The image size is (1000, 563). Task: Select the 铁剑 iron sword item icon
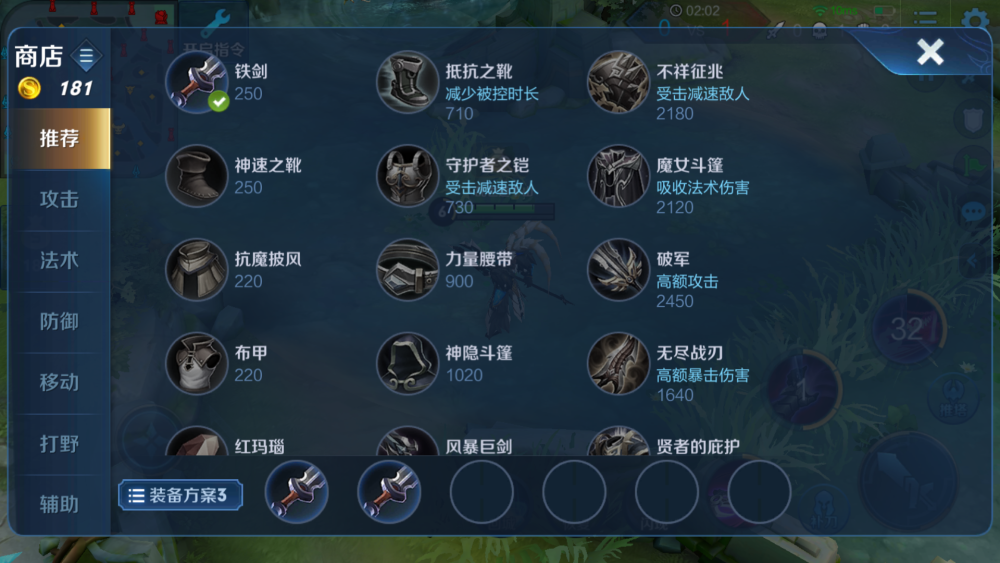[196, 82]
